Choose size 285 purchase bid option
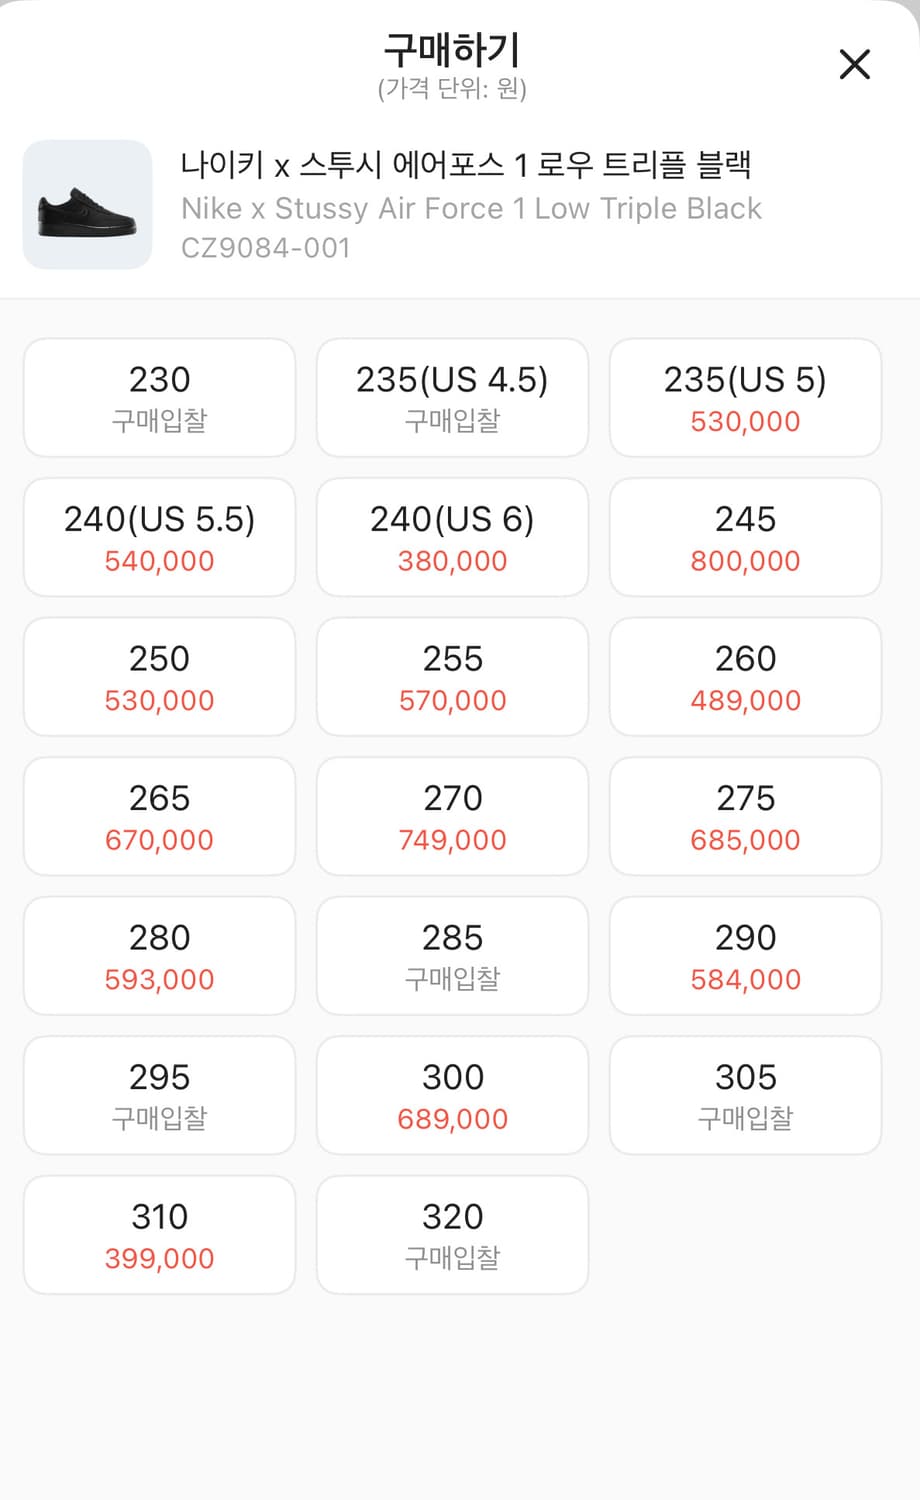This screenshot has height=1500, width=920. [x=452, y=956]
